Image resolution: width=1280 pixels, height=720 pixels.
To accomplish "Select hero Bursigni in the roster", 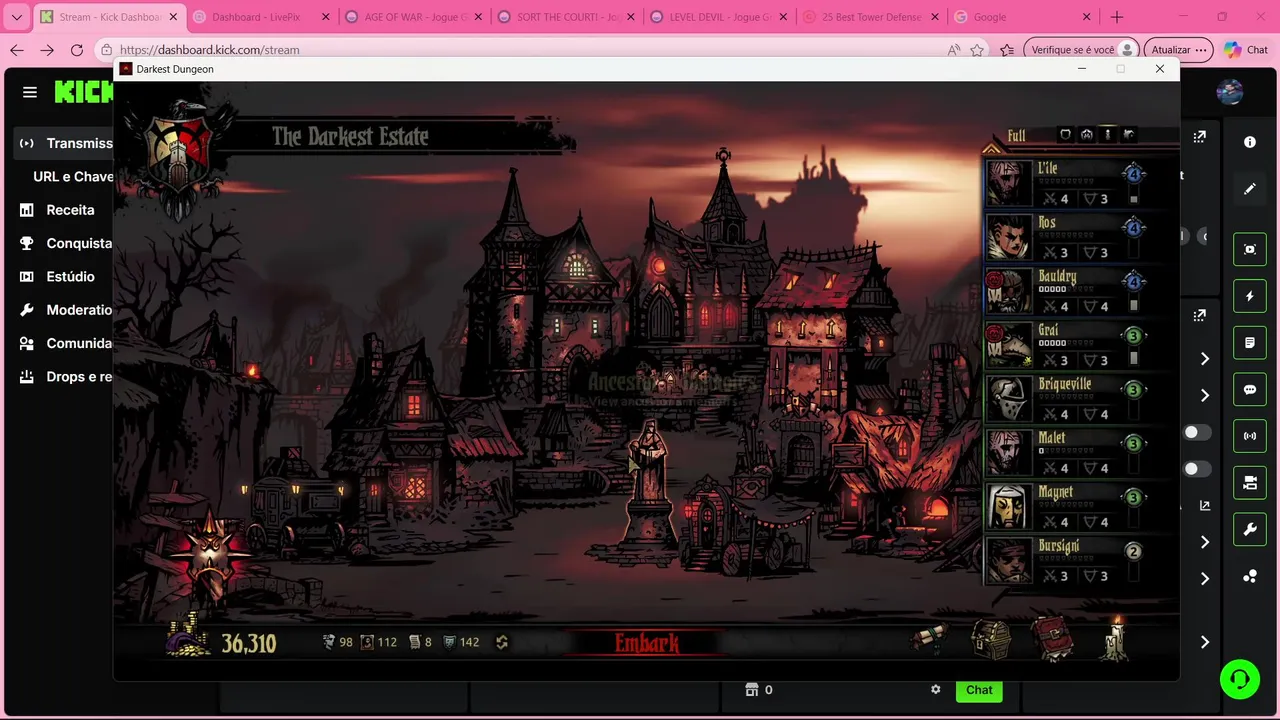I will pos(1065,560).
